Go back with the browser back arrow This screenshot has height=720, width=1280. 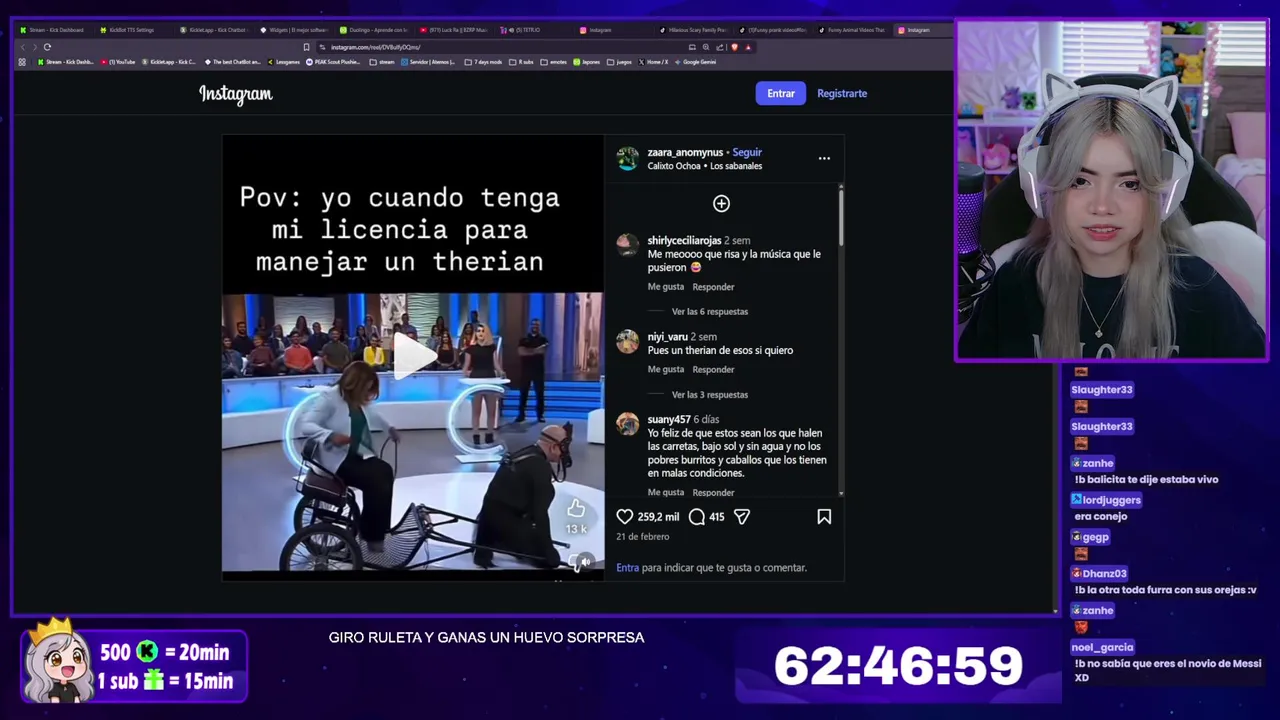click(23, 47)
